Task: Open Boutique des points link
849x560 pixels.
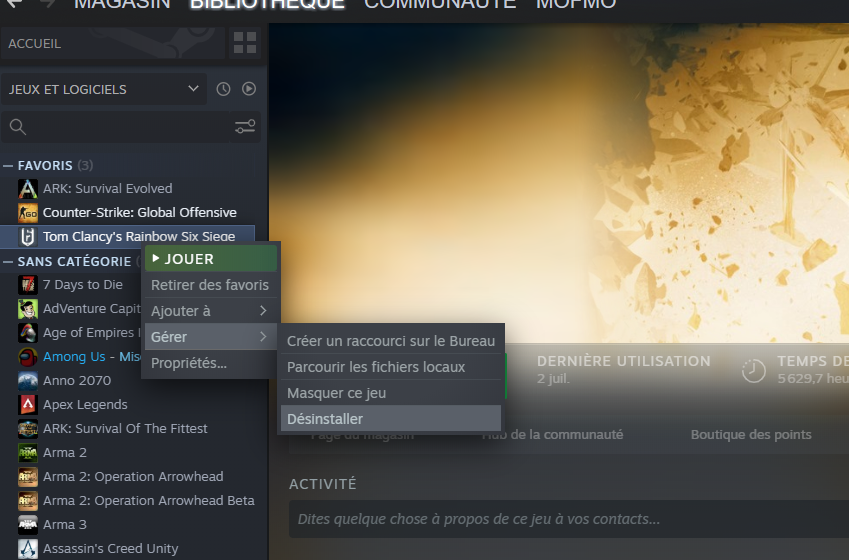Action: tap(751, 434)
